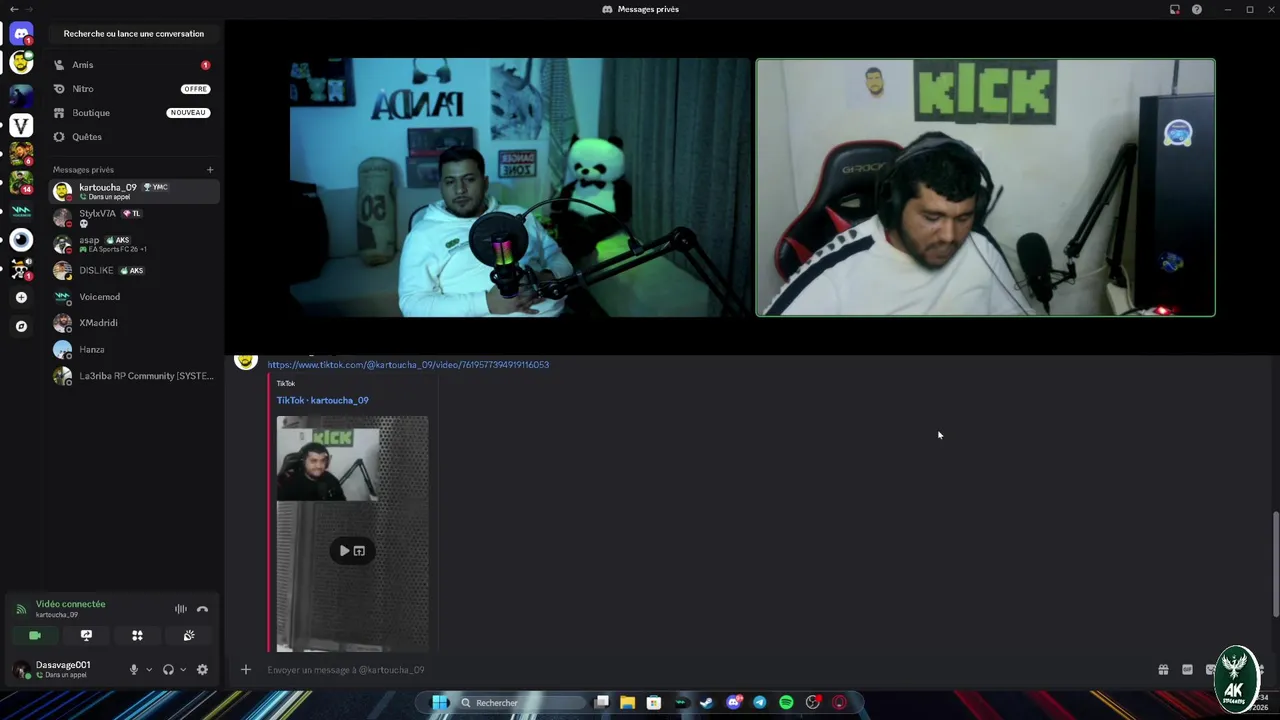Toggle noise suppression waveform icon

[x=181, y=609]
